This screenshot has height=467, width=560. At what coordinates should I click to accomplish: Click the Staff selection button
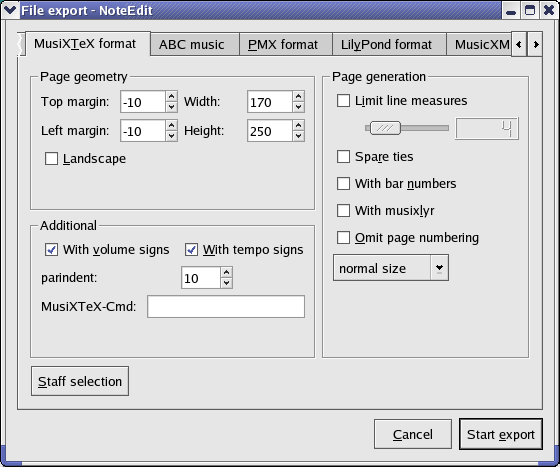[80, 381]
